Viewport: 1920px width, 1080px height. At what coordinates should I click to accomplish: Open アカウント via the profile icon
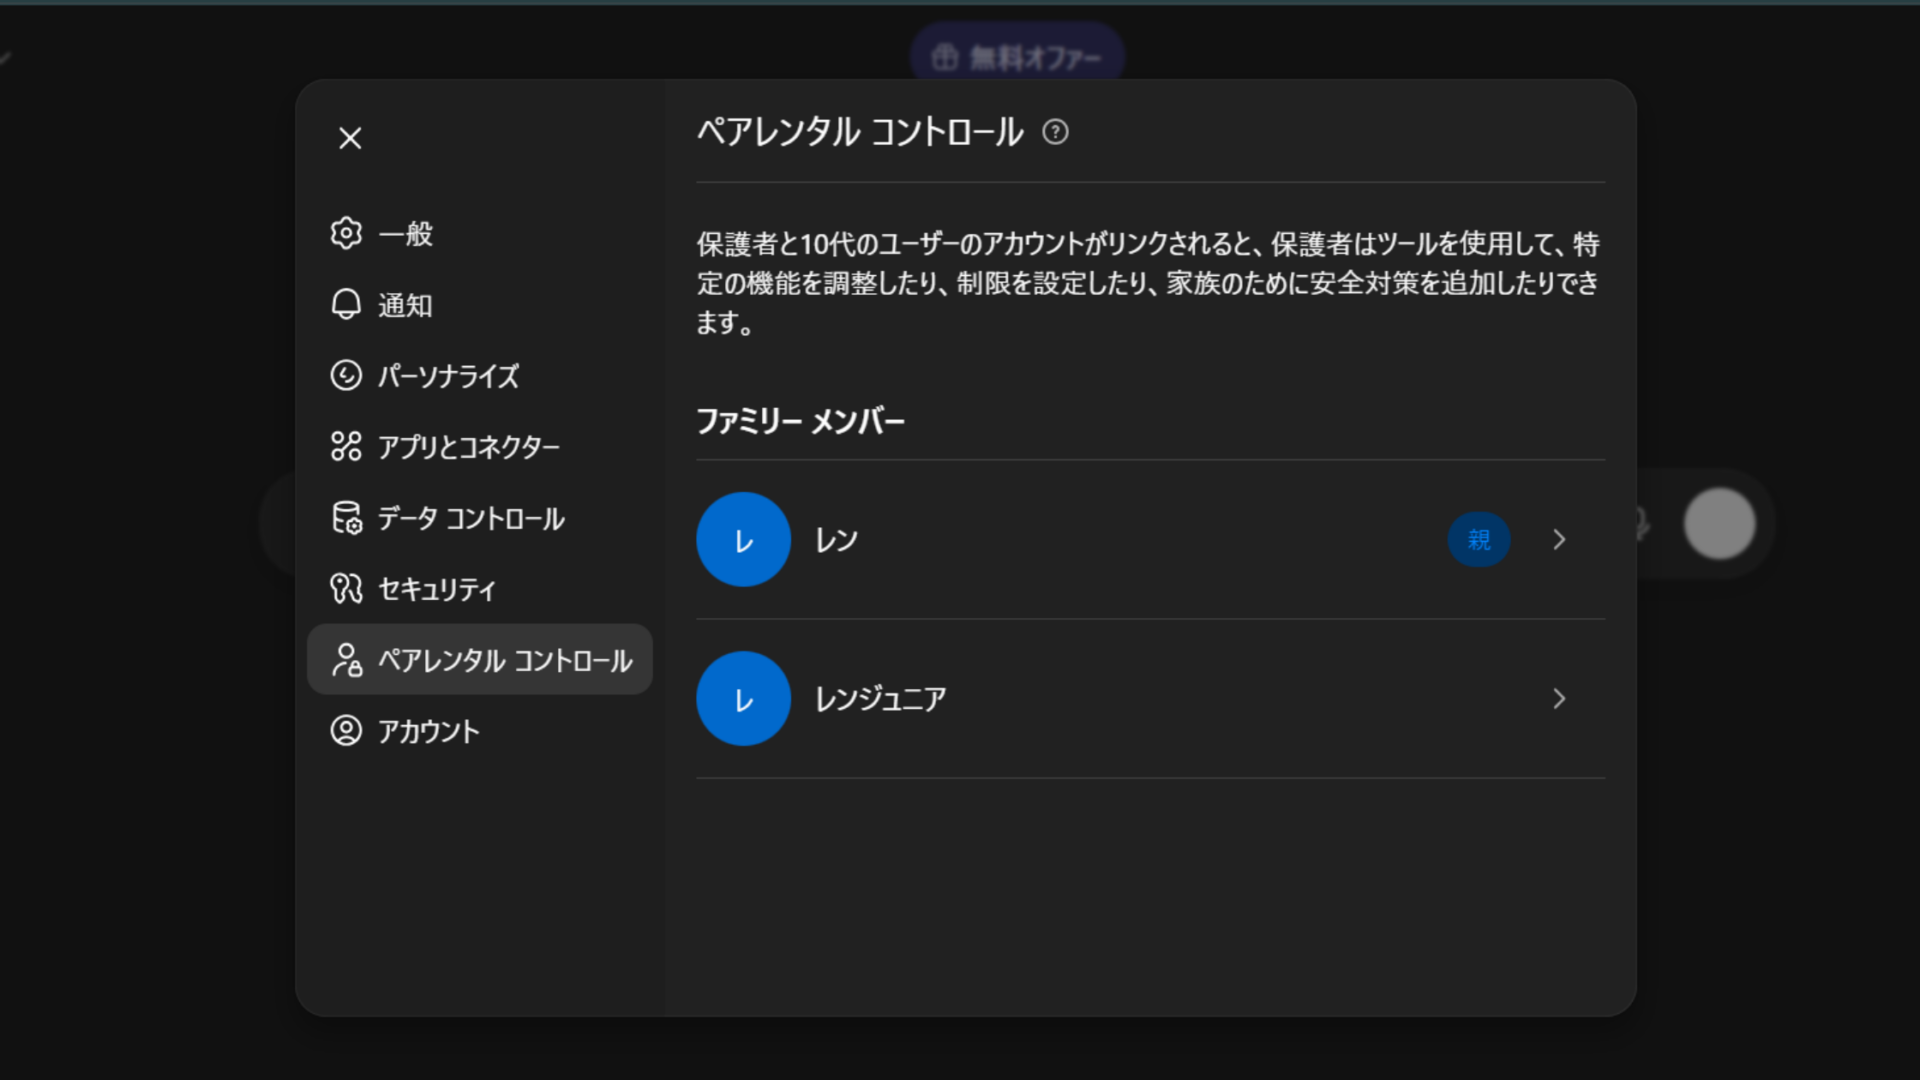(x=345, y=731)
